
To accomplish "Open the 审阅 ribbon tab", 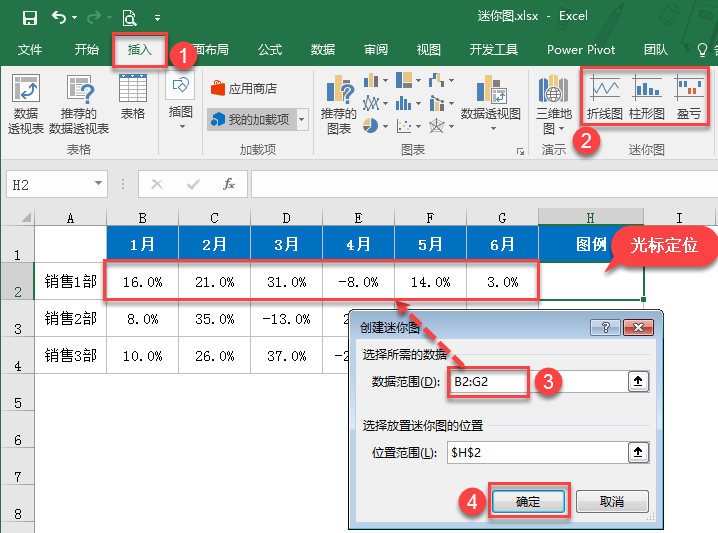I will click(x=376, y=49).
